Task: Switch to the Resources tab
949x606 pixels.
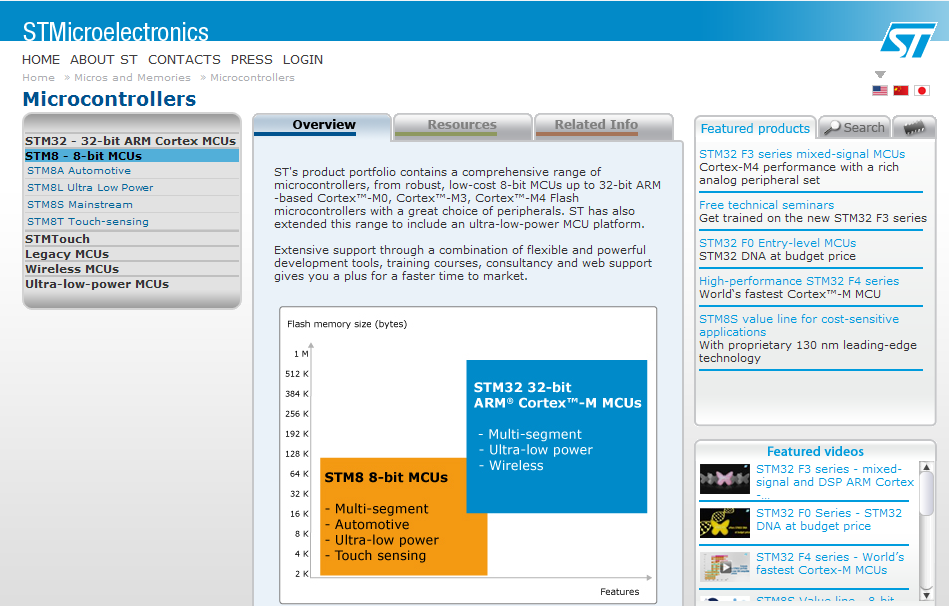Action: 462,125
